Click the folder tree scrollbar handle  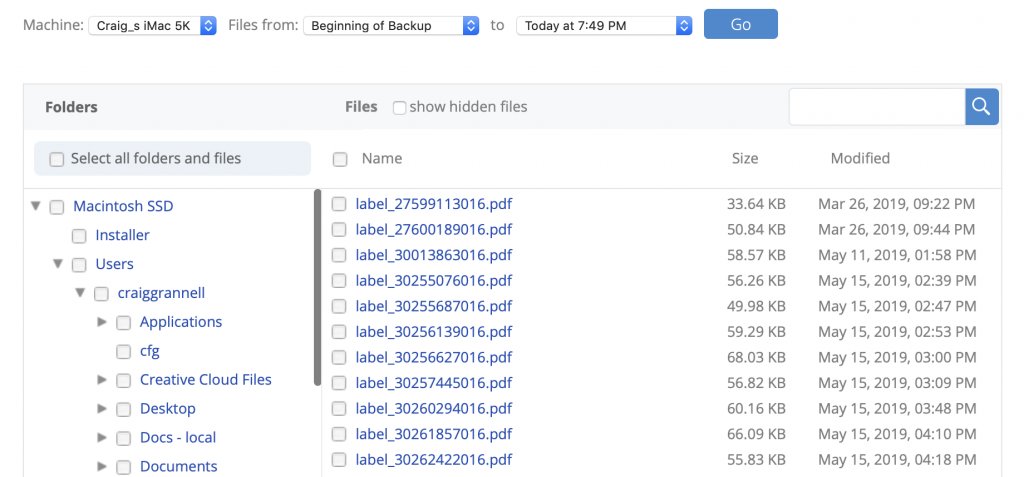[x=317, y=288]
